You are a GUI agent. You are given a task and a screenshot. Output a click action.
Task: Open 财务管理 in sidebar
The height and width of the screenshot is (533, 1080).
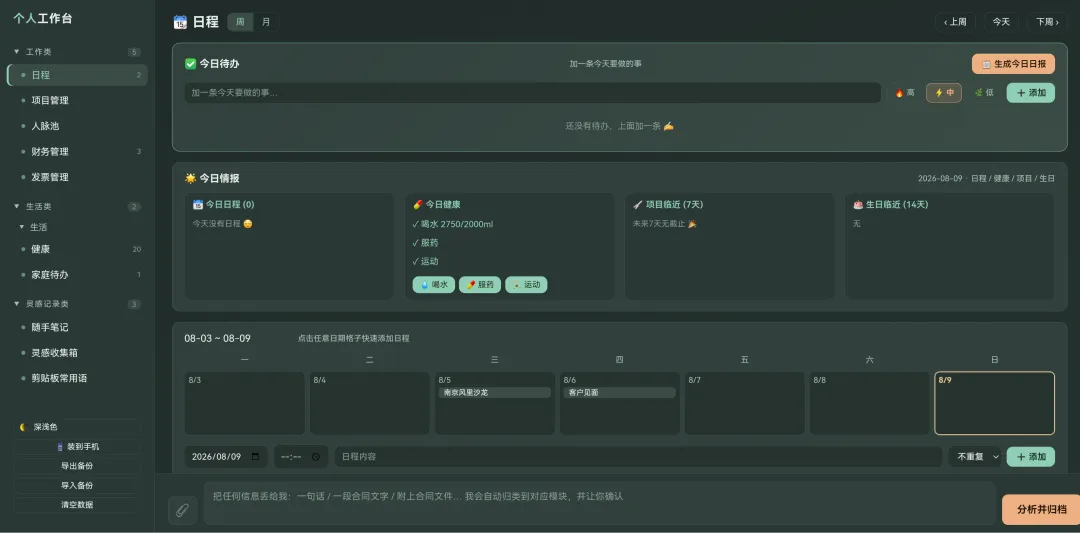[77, 151]
